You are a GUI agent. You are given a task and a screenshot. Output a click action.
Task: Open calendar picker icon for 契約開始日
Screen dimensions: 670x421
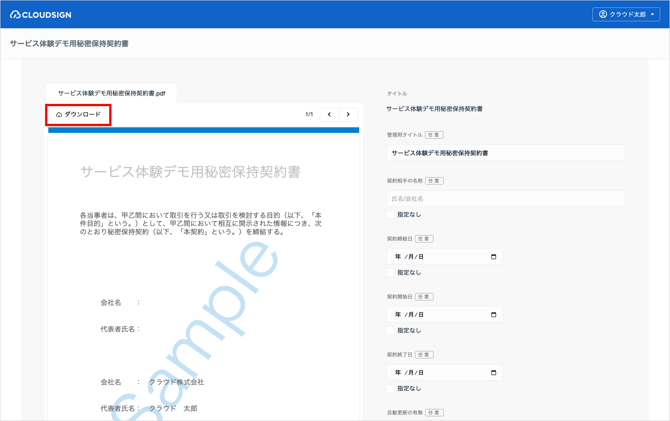pyautogui.click(x=493, y=315)
